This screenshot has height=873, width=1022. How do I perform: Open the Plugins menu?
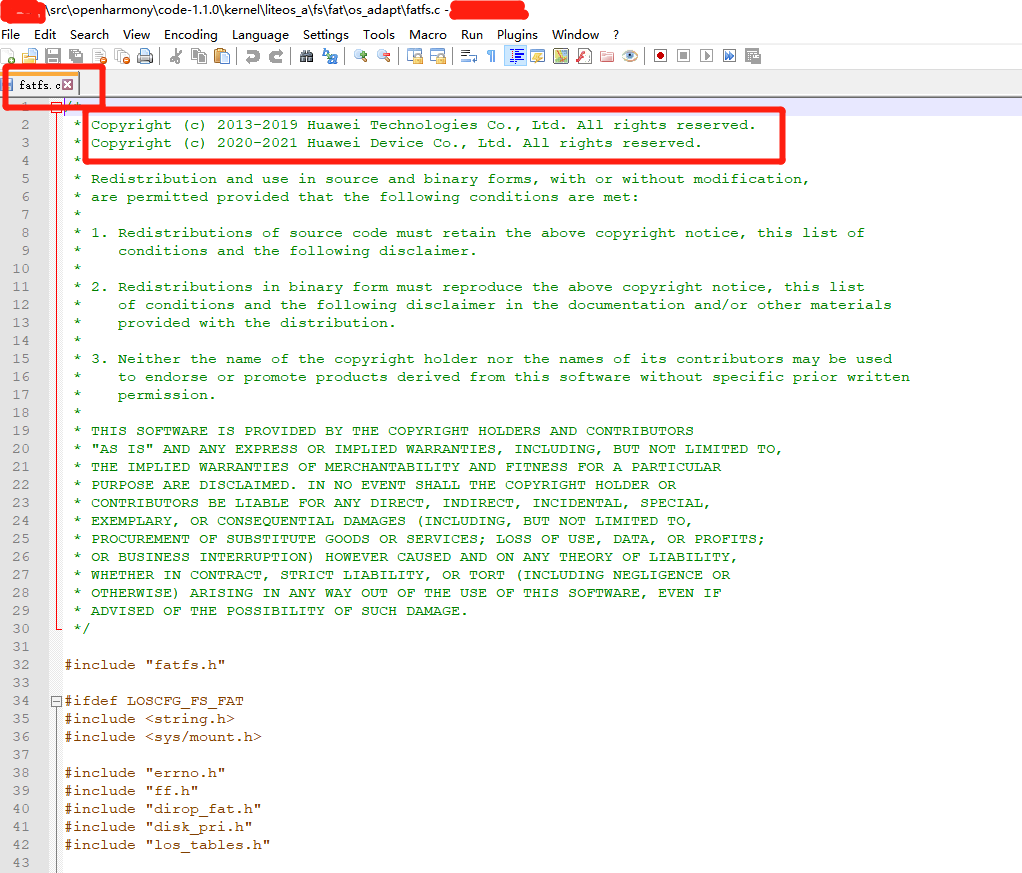(517, 35)
